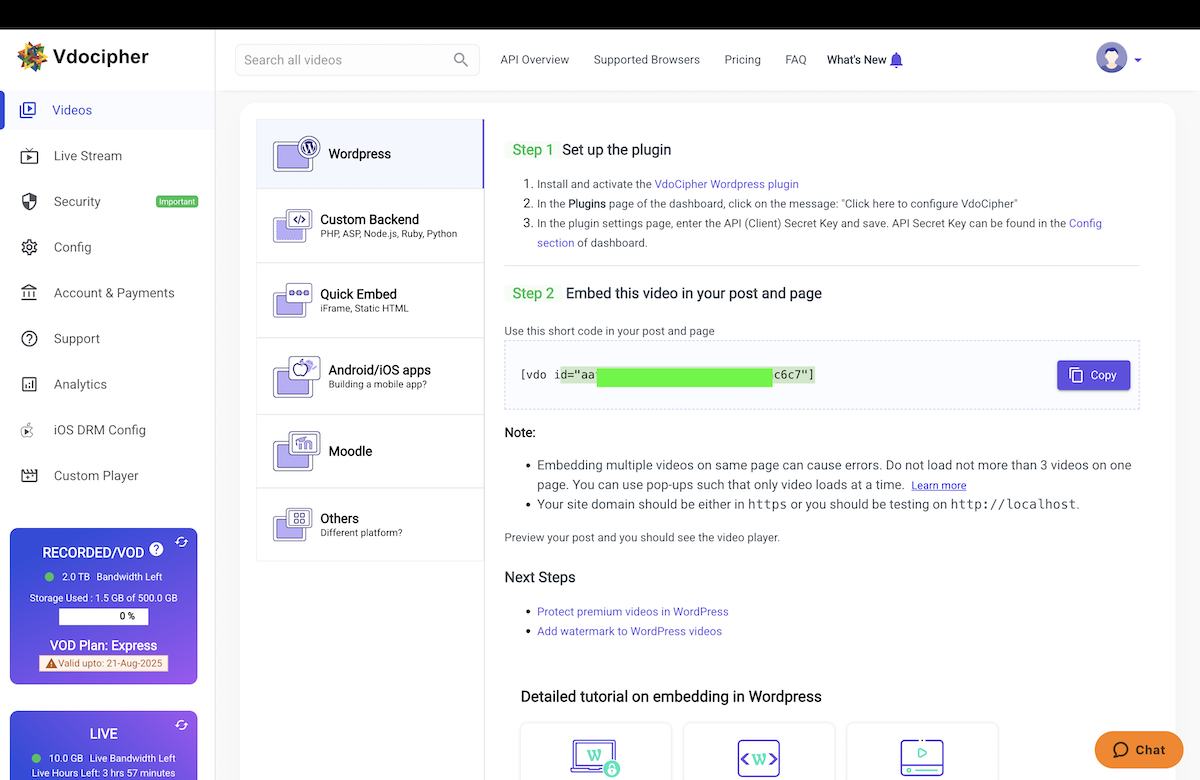Screen dimensions: 1200x780
Task: Click the Analytics chart icon
Action: tap(30, 384)
